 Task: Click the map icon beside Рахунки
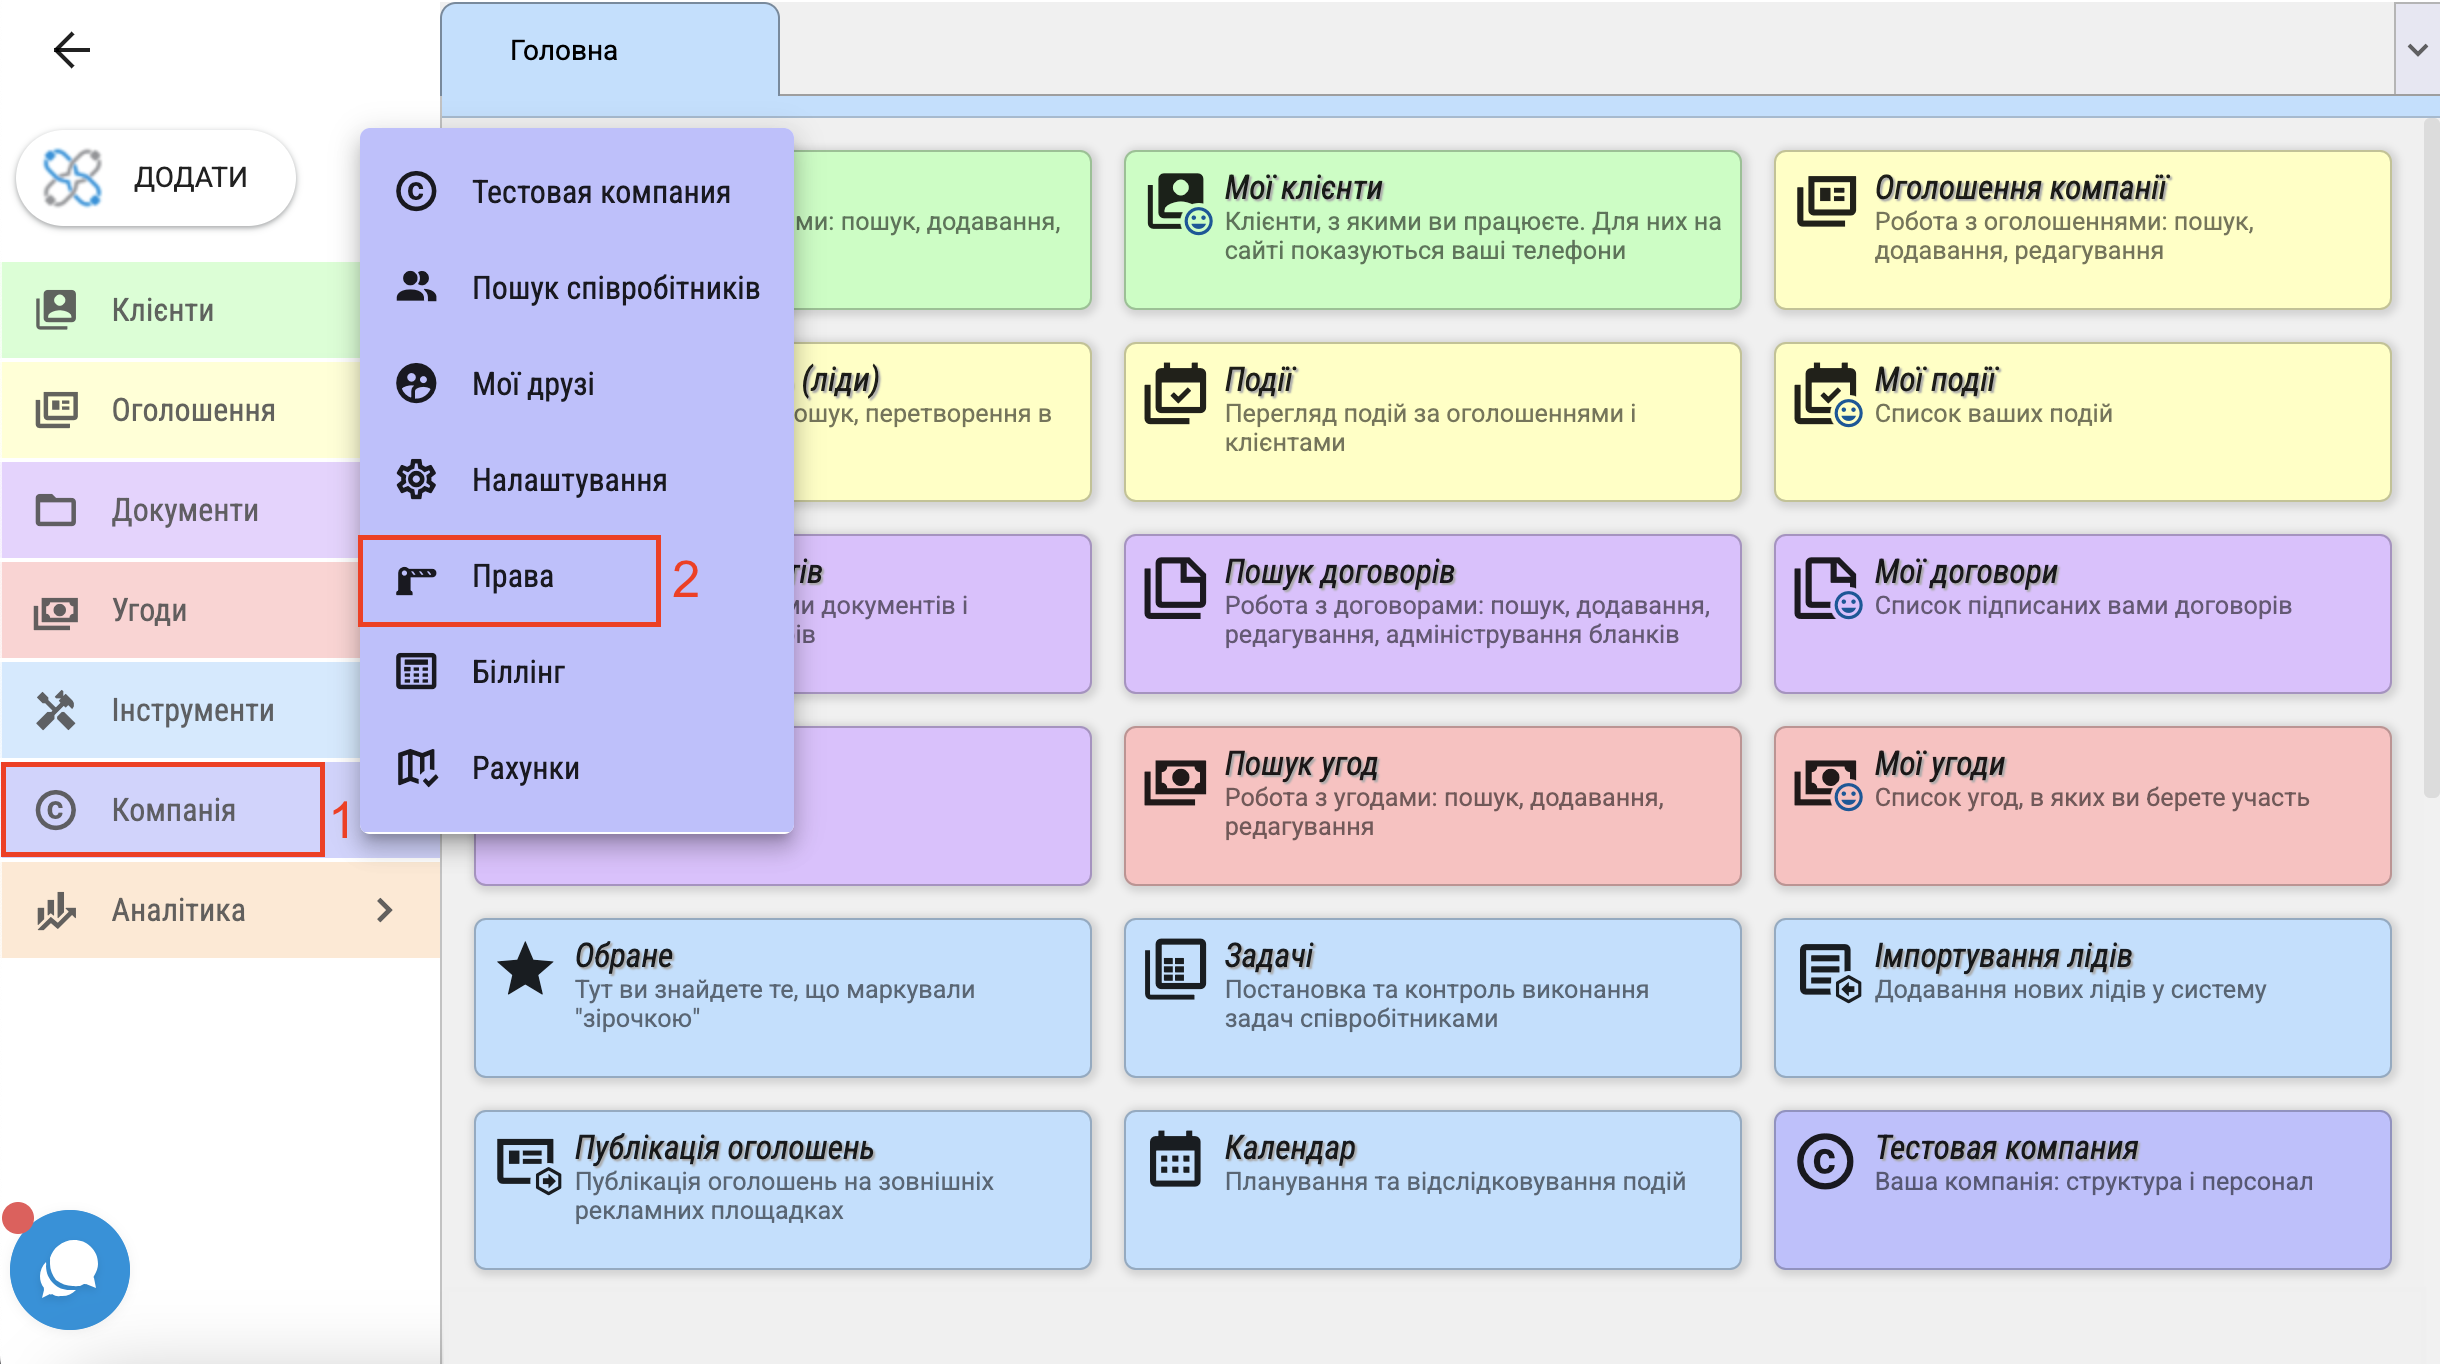pyautogui.click(x=417, y=768)
